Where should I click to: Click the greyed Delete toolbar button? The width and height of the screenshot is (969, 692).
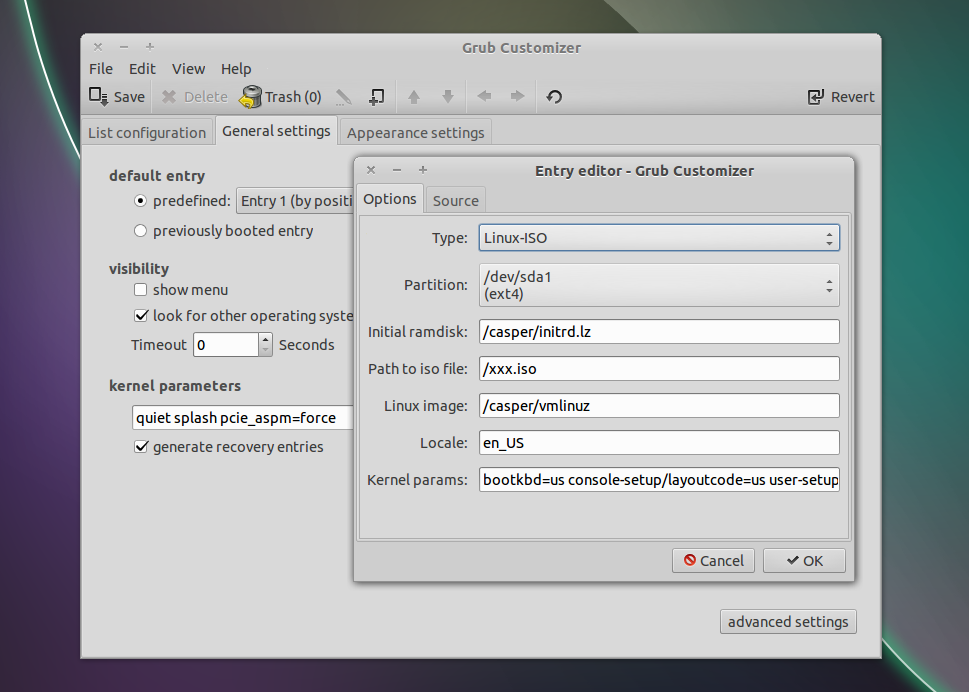[x=195, y=97]
